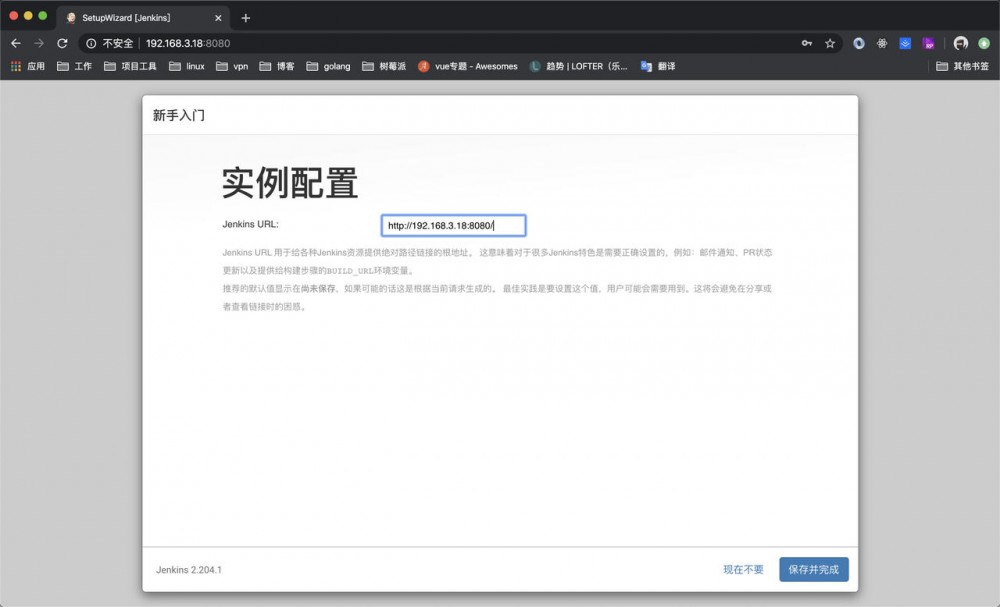Open the blue extension icon in toolbar
1000x607 pixels.
(904, 43)
